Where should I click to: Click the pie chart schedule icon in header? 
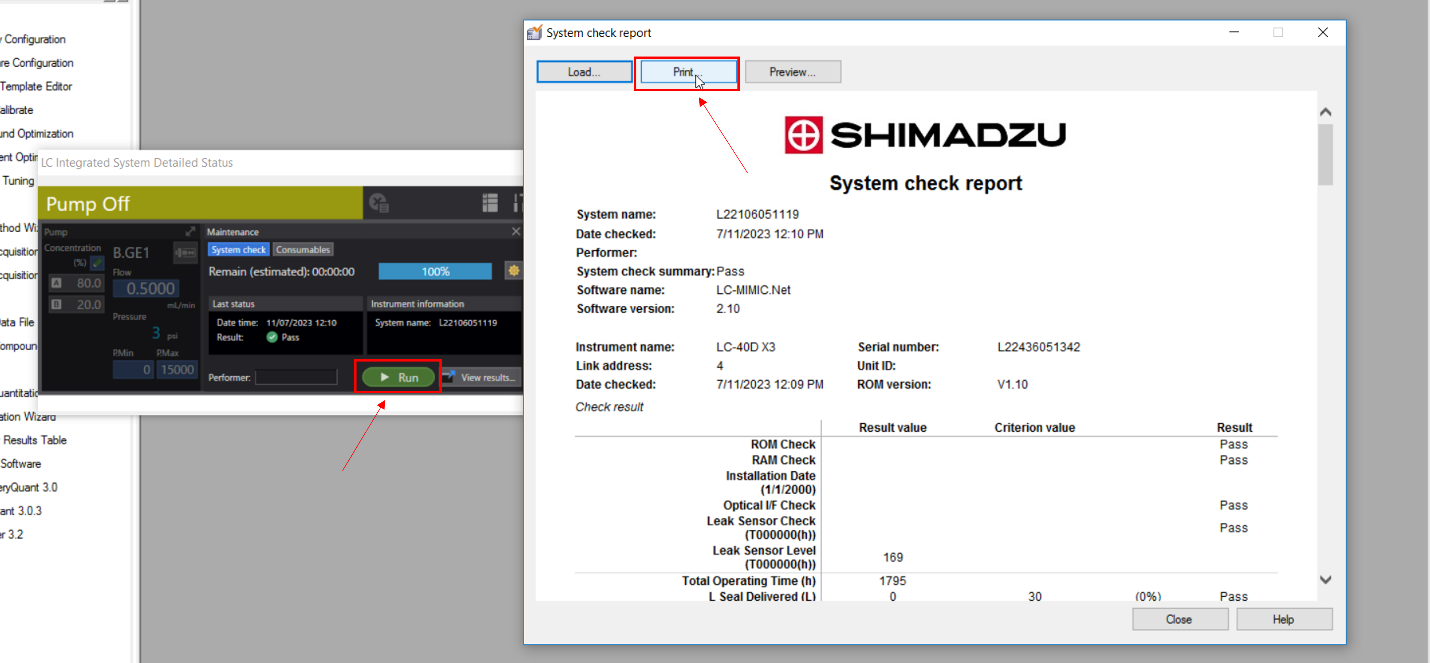tap(378, 203)
